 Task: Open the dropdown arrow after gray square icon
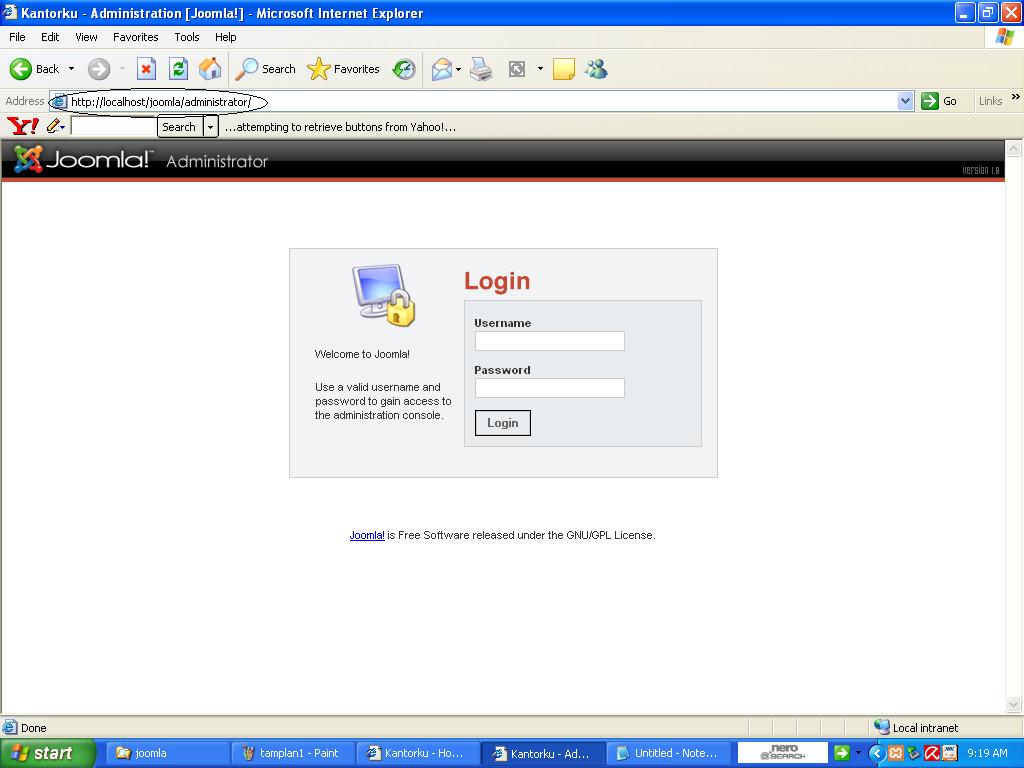[540, 69]
